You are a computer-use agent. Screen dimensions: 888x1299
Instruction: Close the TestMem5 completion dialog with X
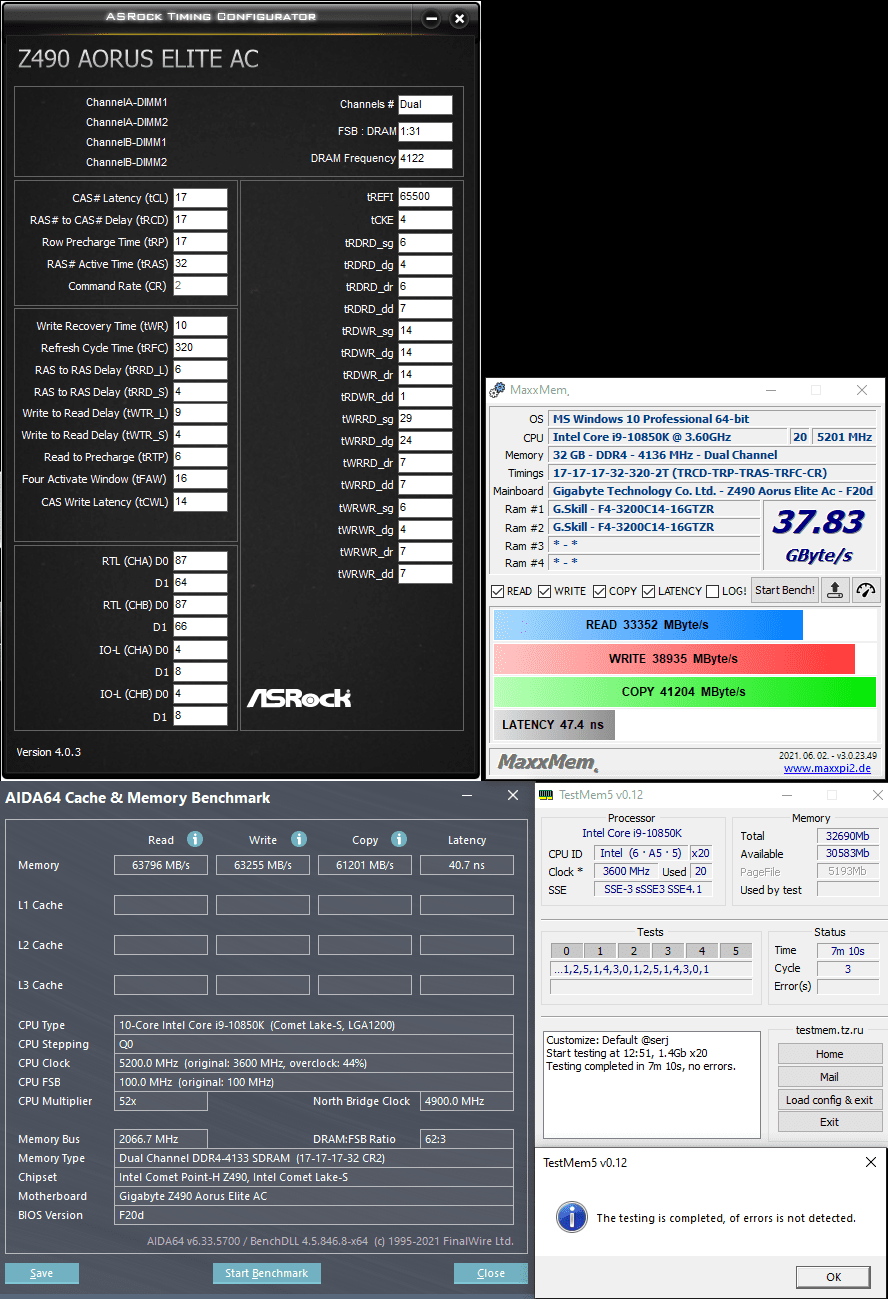pyautogui.click(x=869, y=1162)
